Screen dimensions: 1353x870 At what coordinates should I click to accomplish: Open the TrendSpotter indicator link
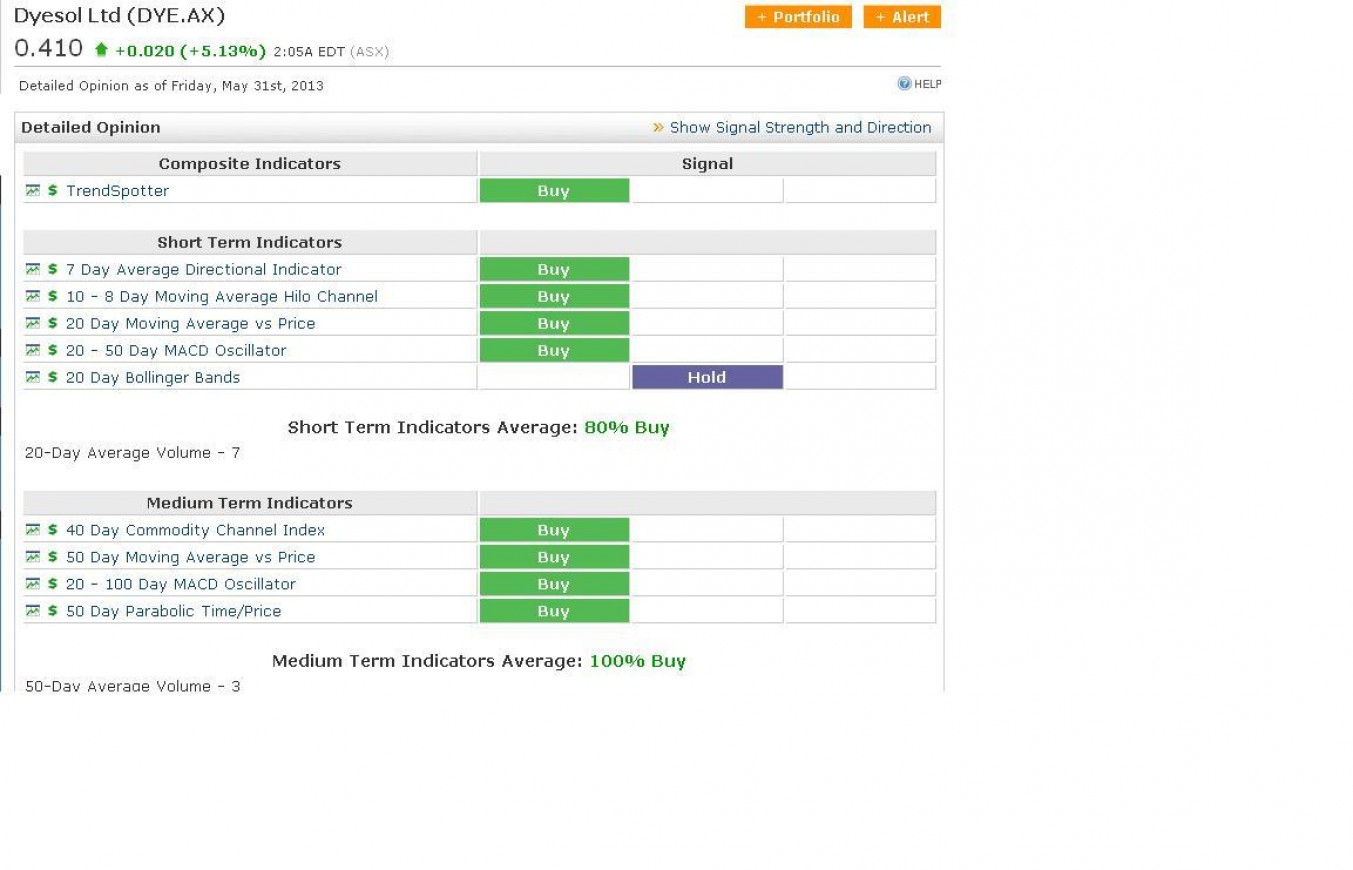click(x=117, y=191)
